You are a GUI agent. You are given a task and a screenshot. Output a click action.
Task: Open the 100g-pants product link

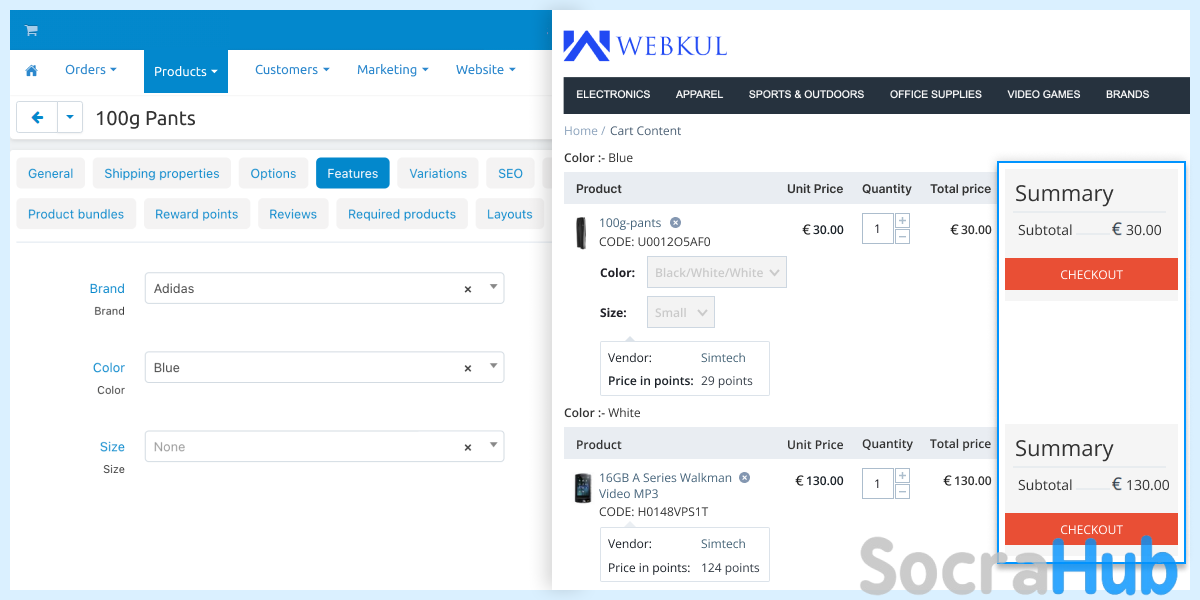tap(630, 223)
